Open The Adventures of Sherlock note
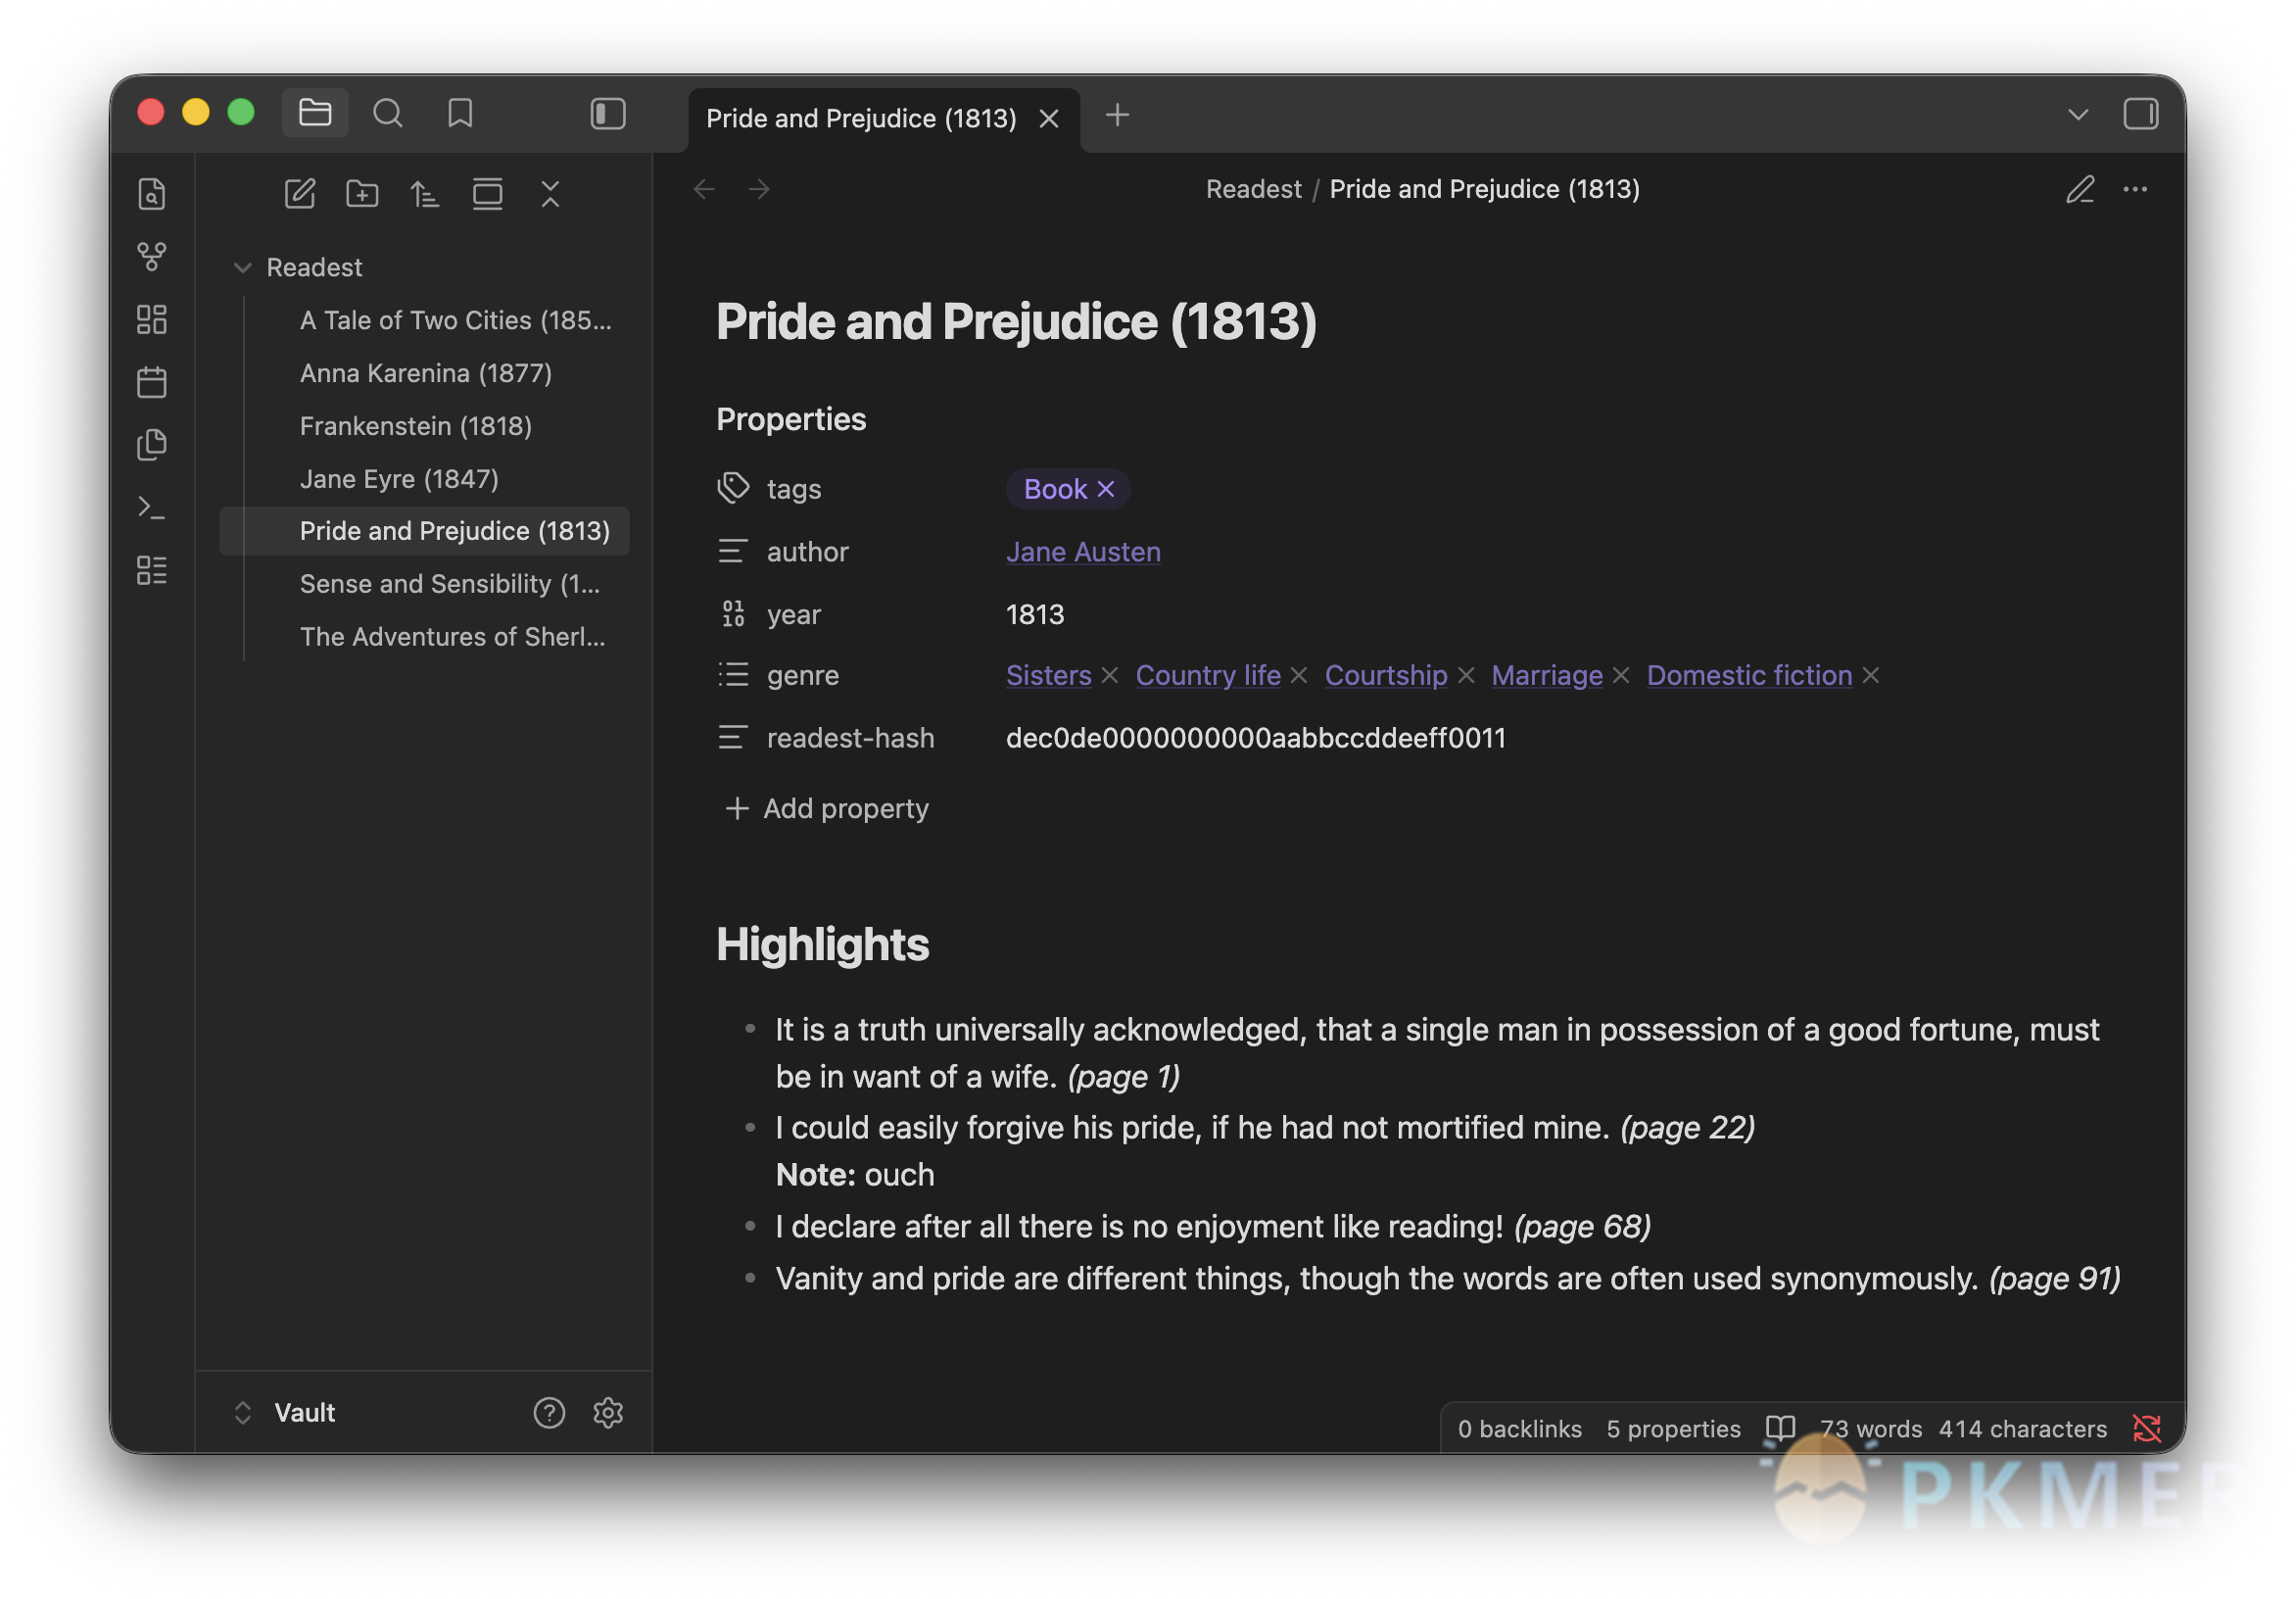The image size is (2296, 1599). [x=452, y=637]
